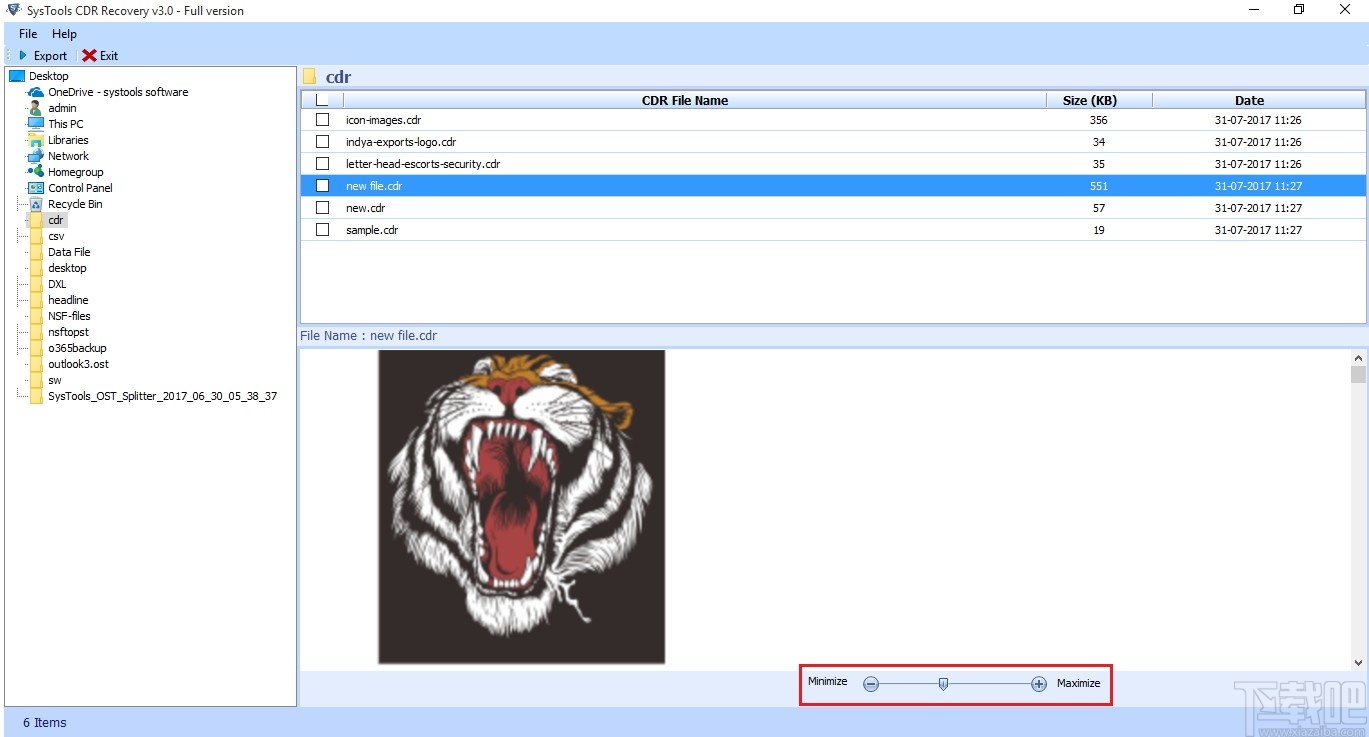Select the DXL folder

(x=57, y=284)
